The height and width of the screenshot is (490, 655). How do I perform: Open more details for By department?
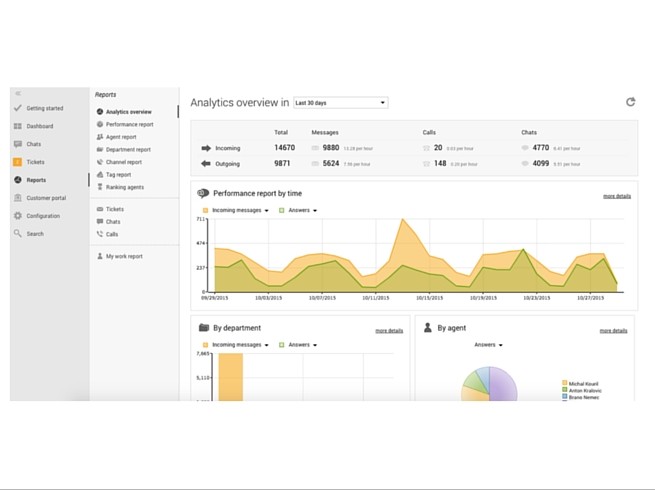[x=389, y=330]
